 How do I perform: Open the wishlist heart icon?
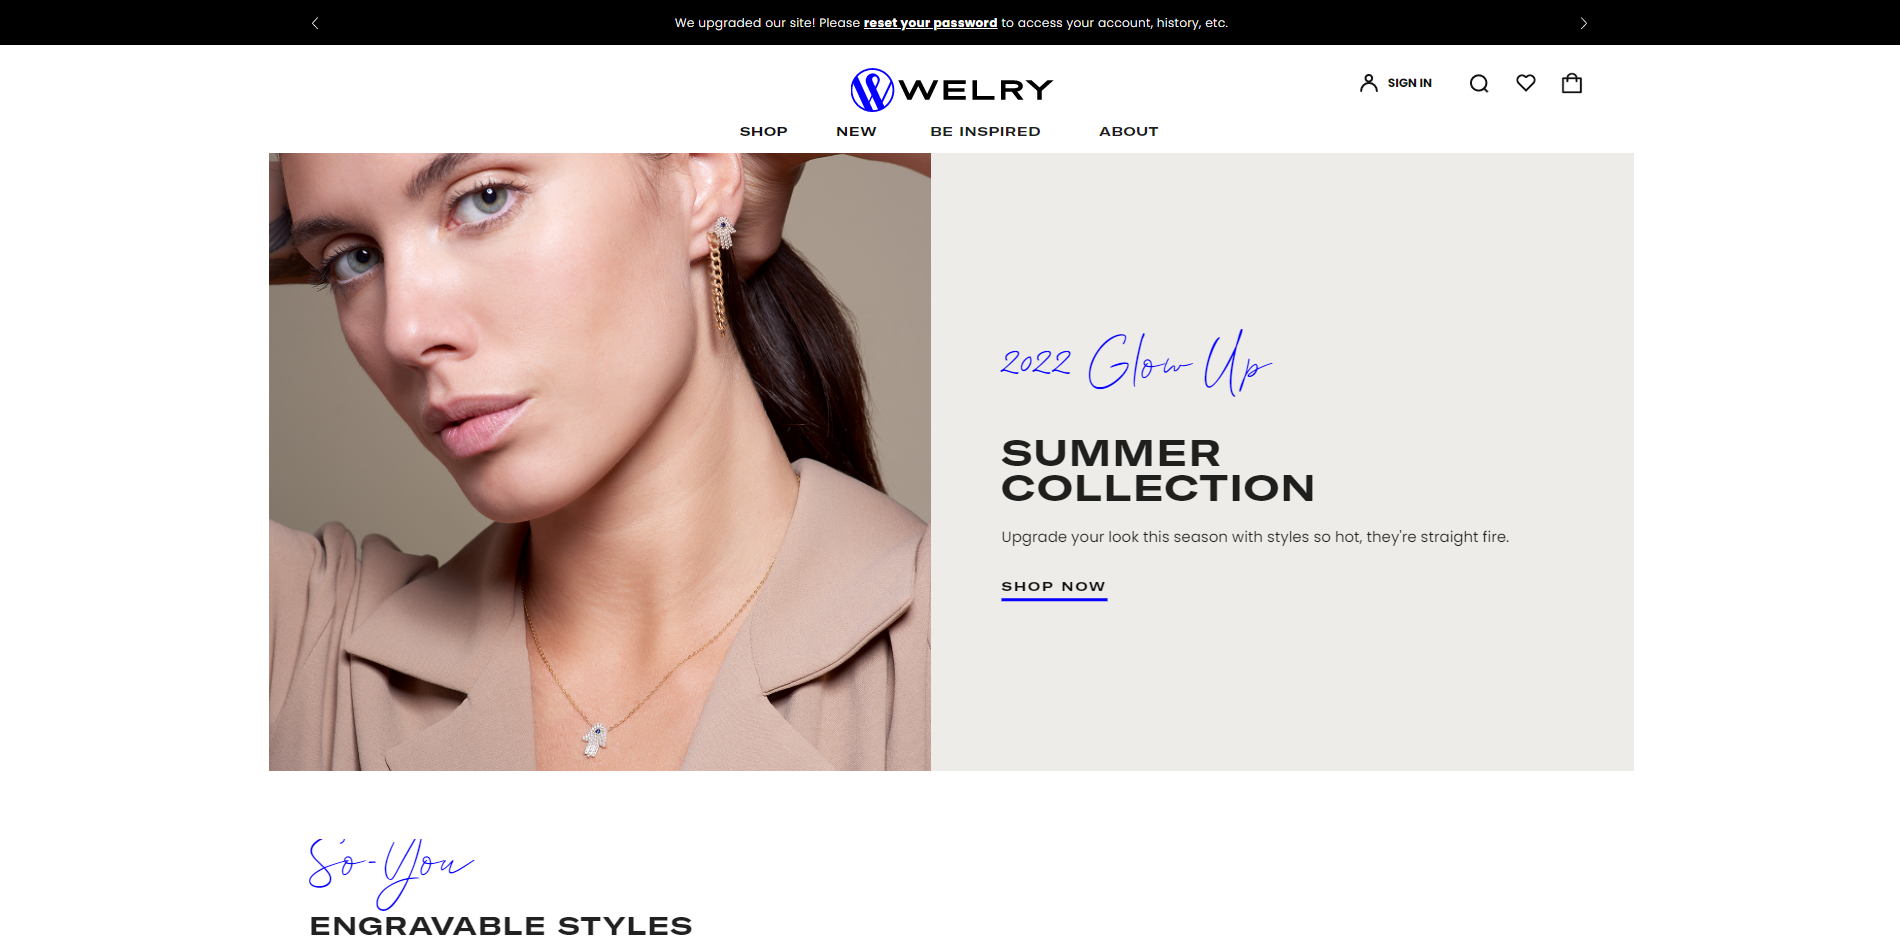pyautogui.click(x=1526, y=83)
